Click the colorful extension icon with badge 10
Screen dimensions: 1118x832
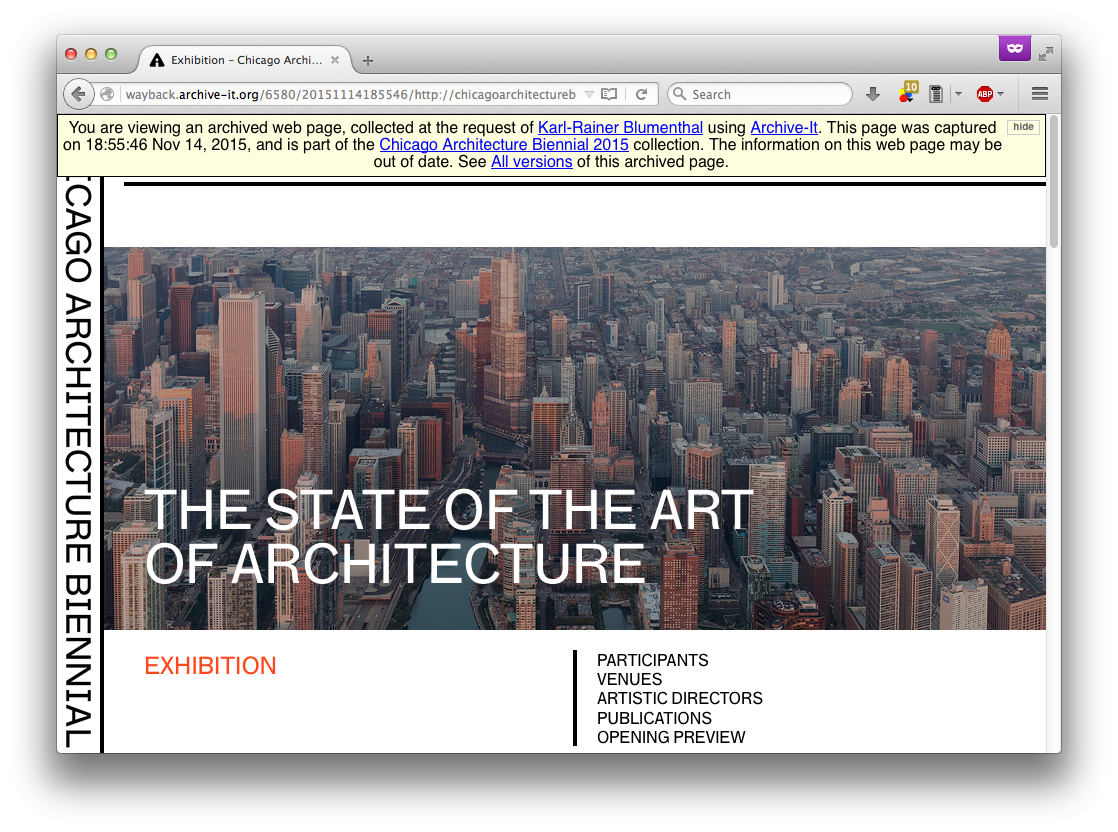[908, 93]
